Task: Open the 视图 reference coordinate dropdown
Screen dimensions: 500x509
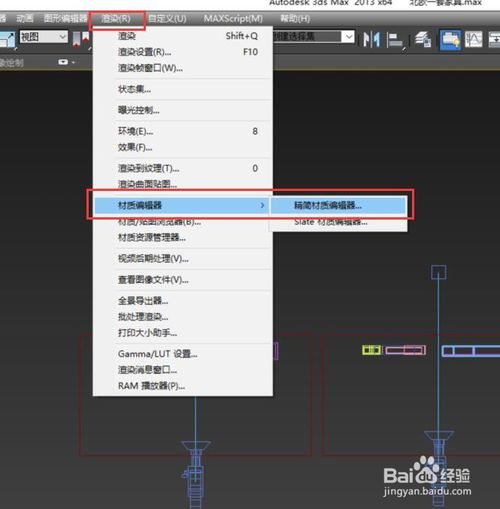Action: tap(44, 36)
